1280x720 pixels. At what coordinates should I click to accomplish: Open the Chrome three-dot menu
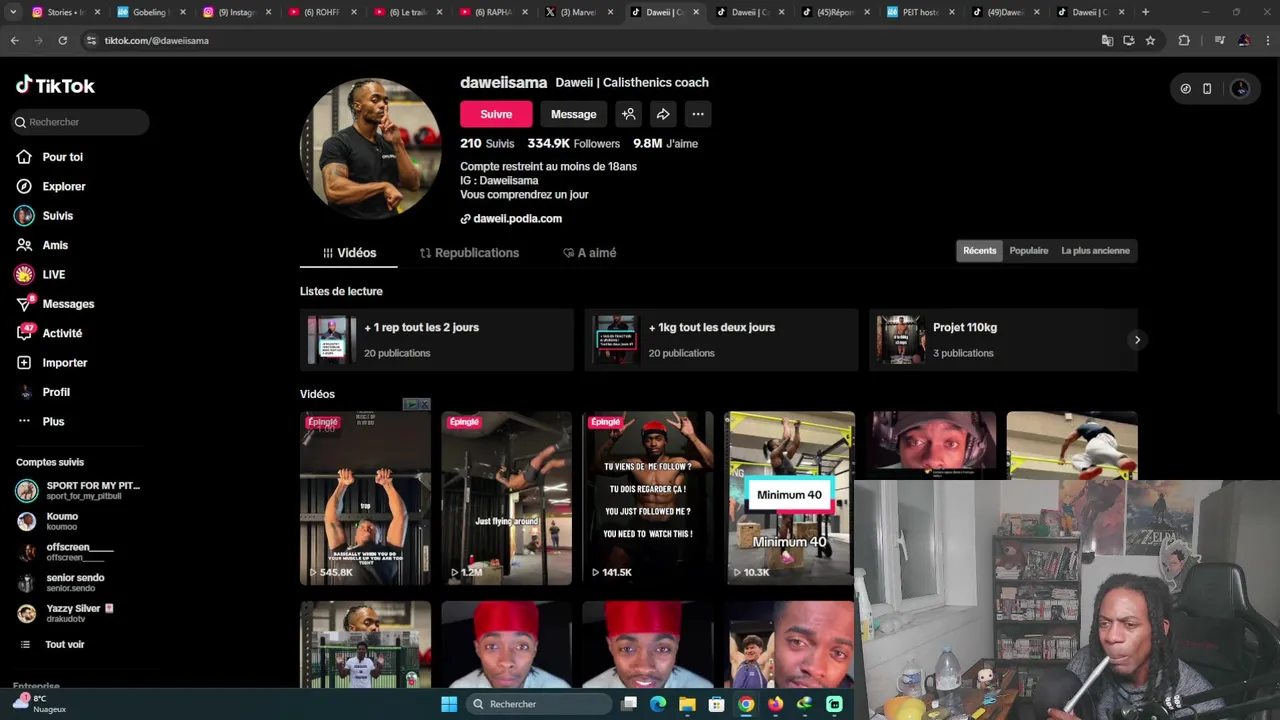[1266, 40]
